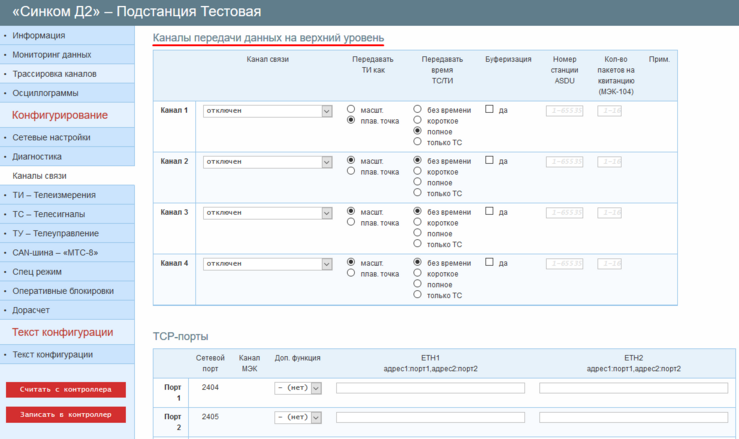The image size is (739, 439).
Task: Open Трассировка каналов in sidebar
Action: [54, 74]
